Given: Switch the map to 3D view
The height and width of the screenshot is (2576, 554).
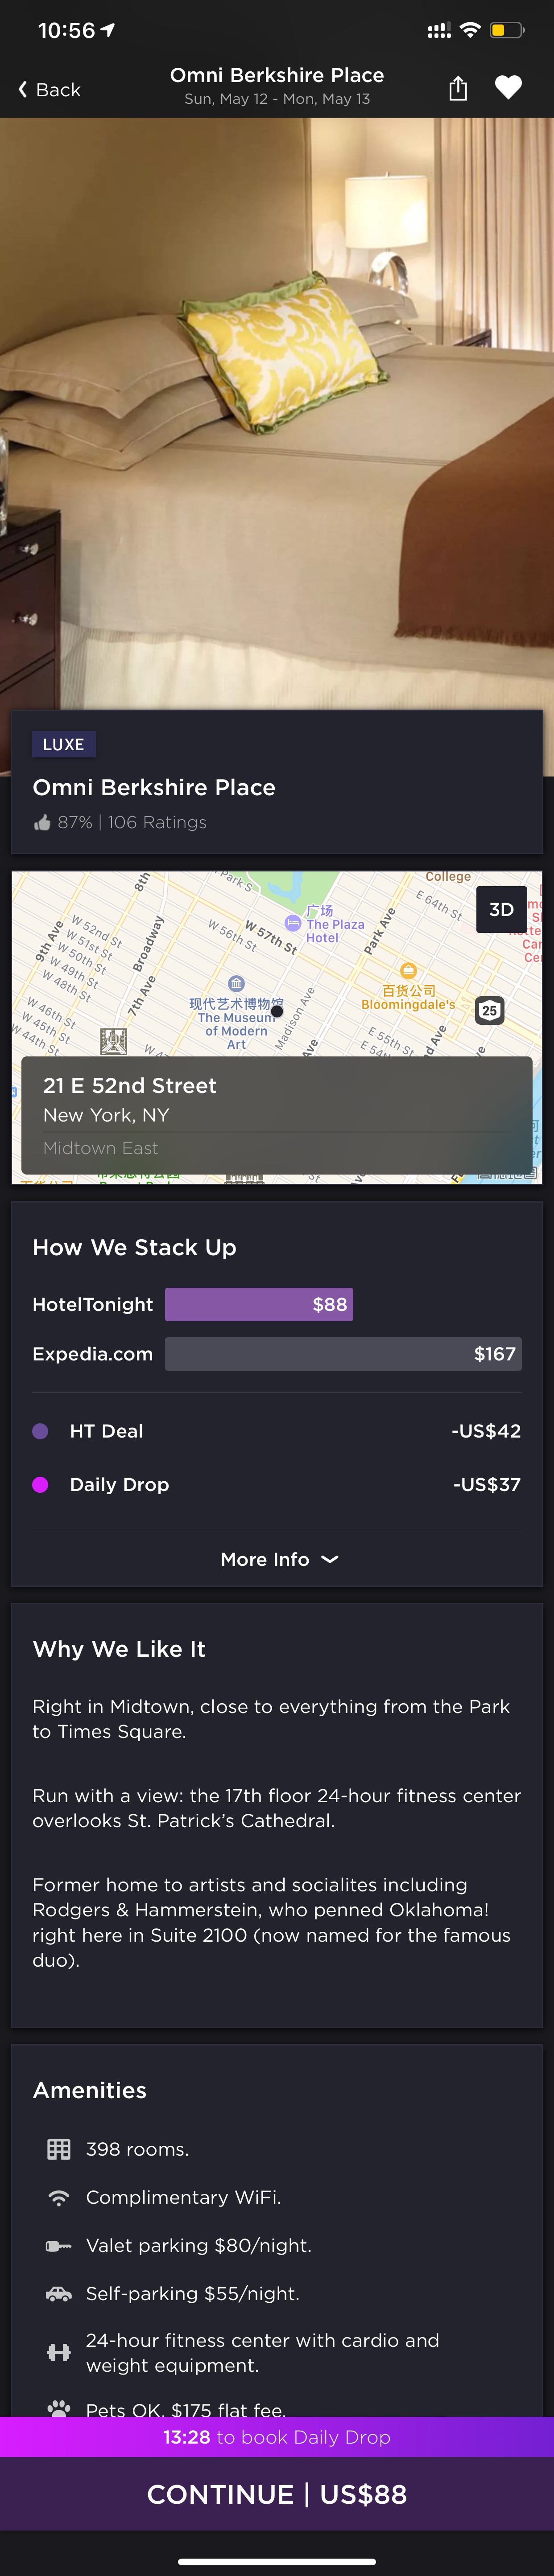Looking at the screenshot, I should point(501,909).
